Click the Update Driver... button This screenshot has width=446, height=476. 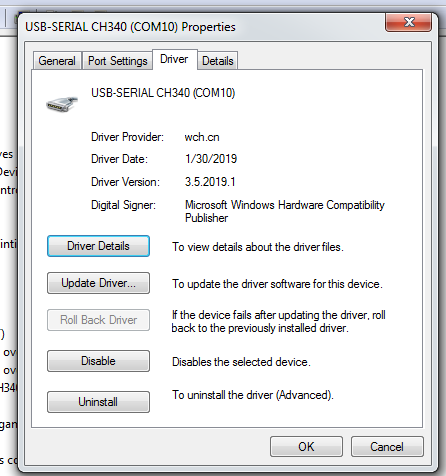[98, 283]
